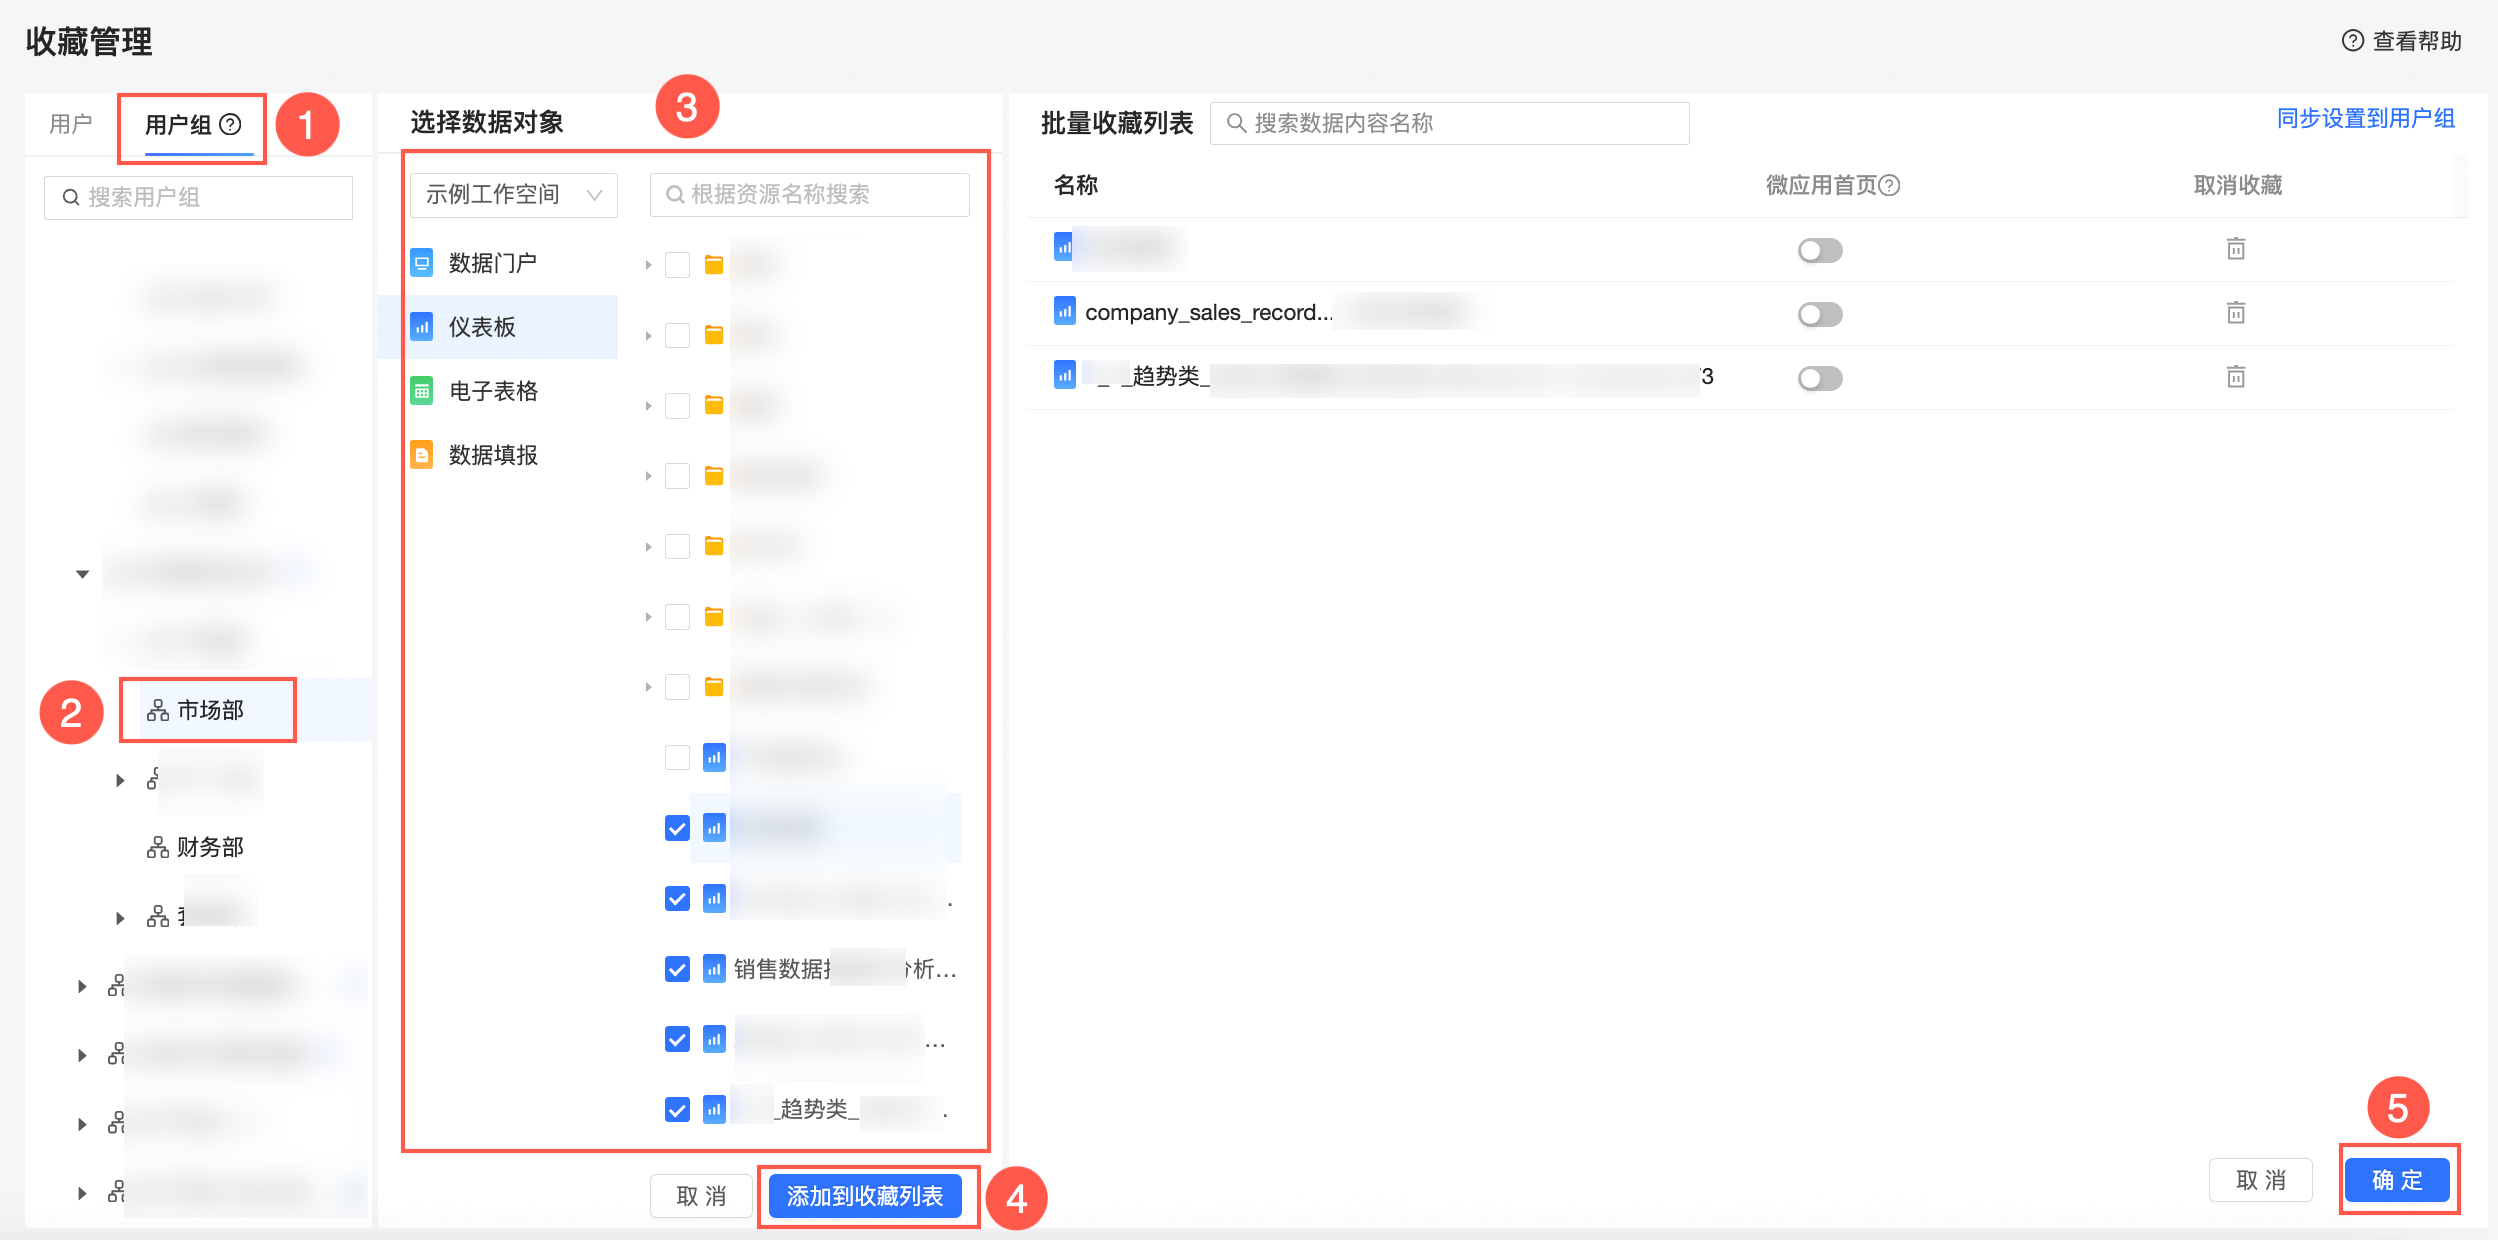This screenshot has width=2498, height=1240.
Task: Select 财务部 user group in tree
Action: click(210, 847)
